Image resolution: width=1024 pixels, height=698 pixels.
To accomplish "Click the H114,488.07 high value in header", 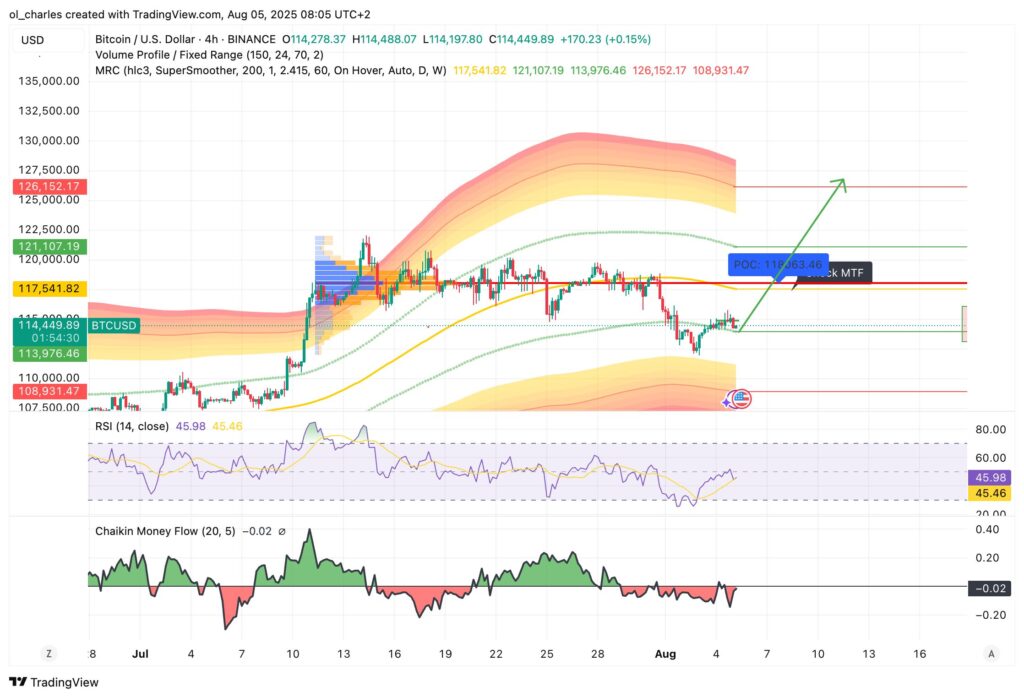I will click(384, 39).
